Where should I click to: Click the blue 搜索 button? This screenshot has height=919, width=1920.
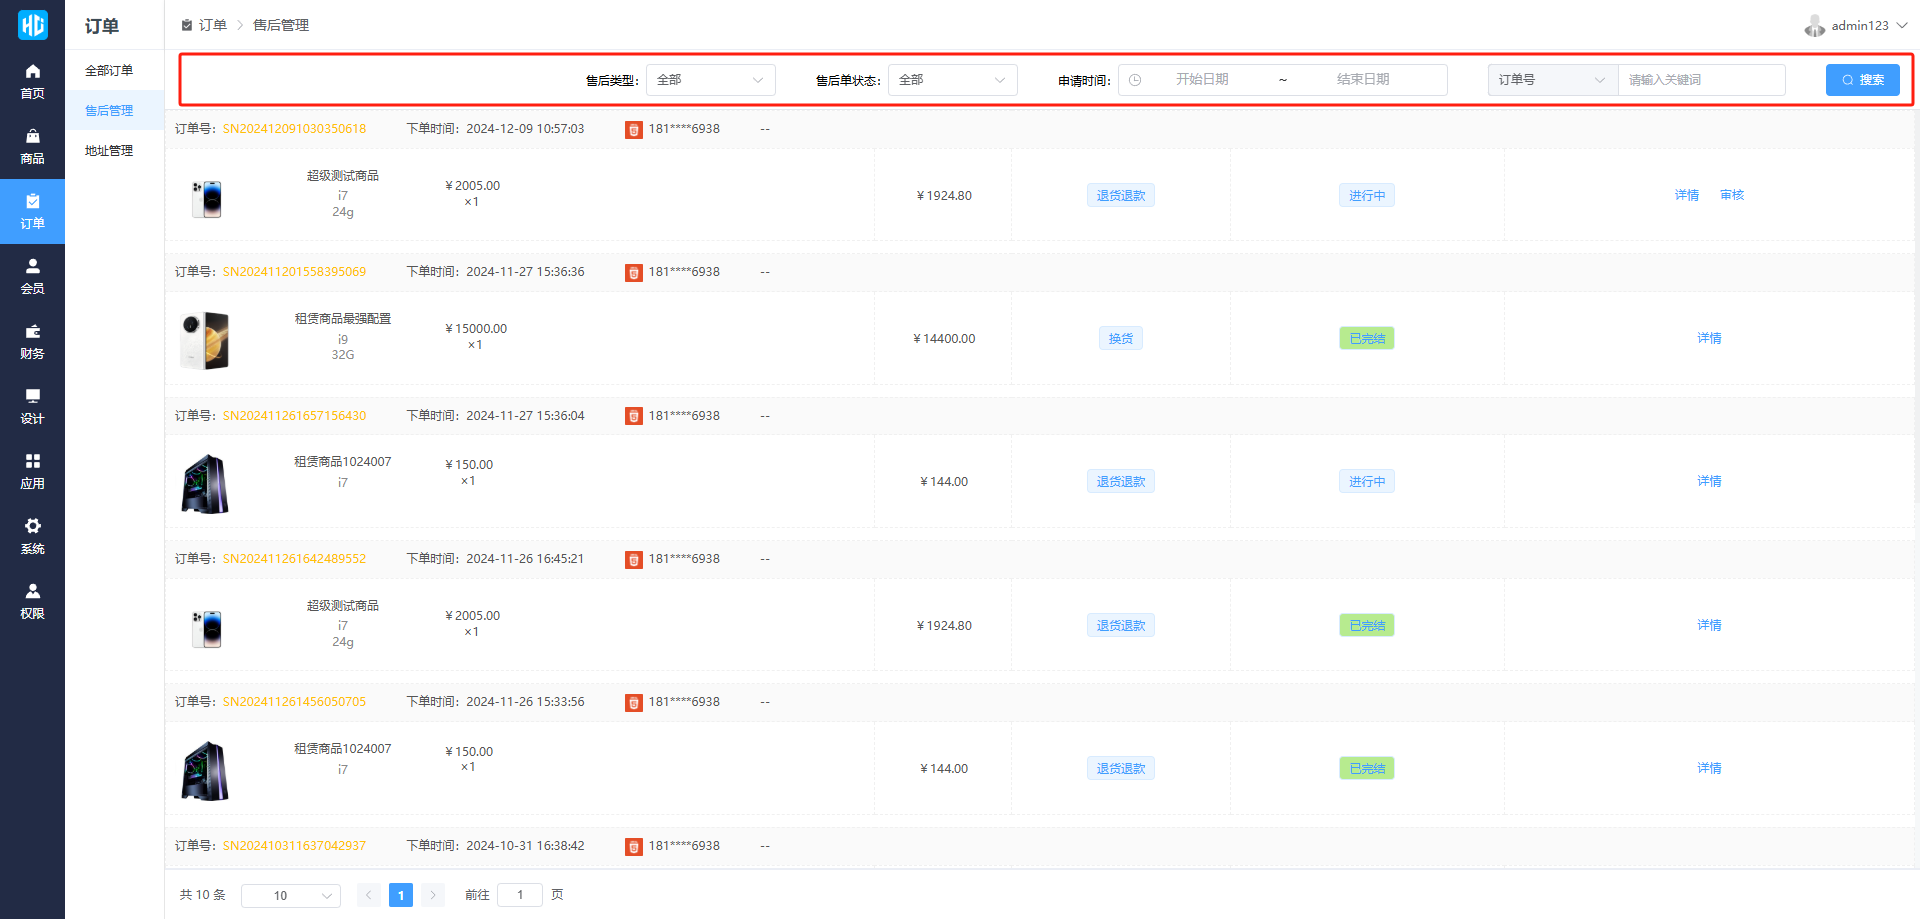tap(1862, 80)
